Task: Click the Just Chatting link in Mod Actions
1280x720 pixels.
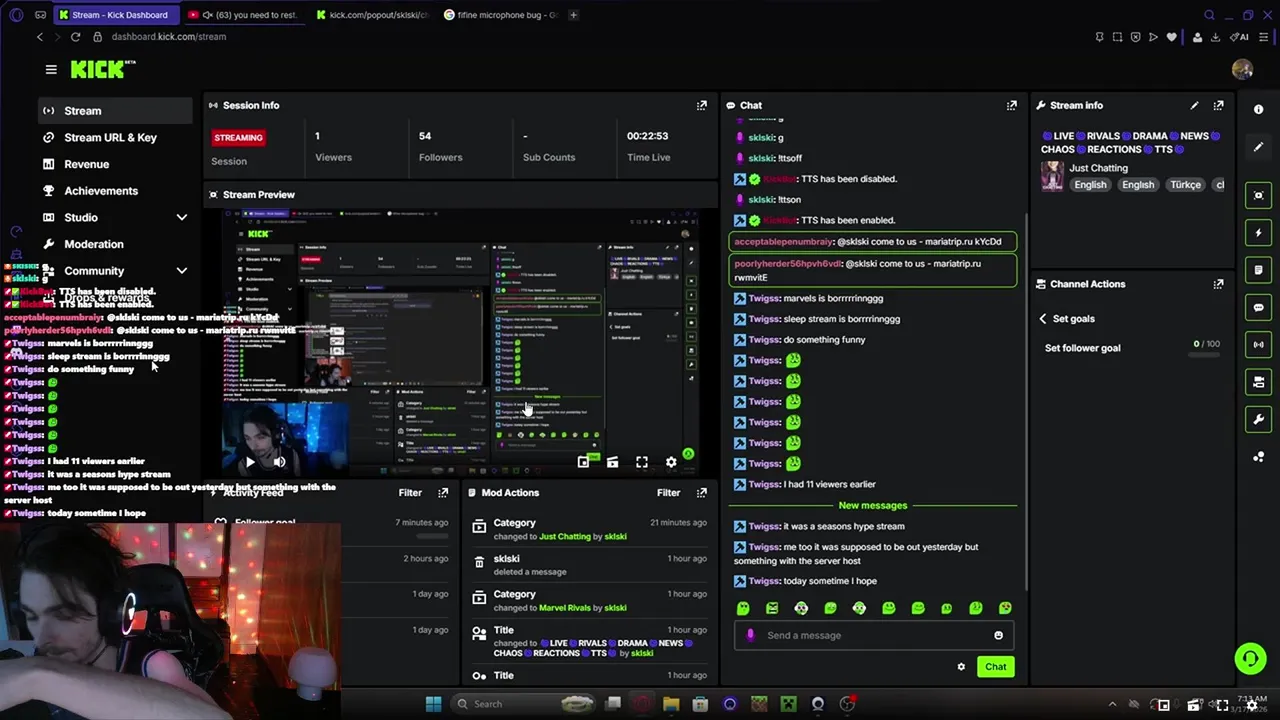Action: pyautogui.click(x=565, y=537)
